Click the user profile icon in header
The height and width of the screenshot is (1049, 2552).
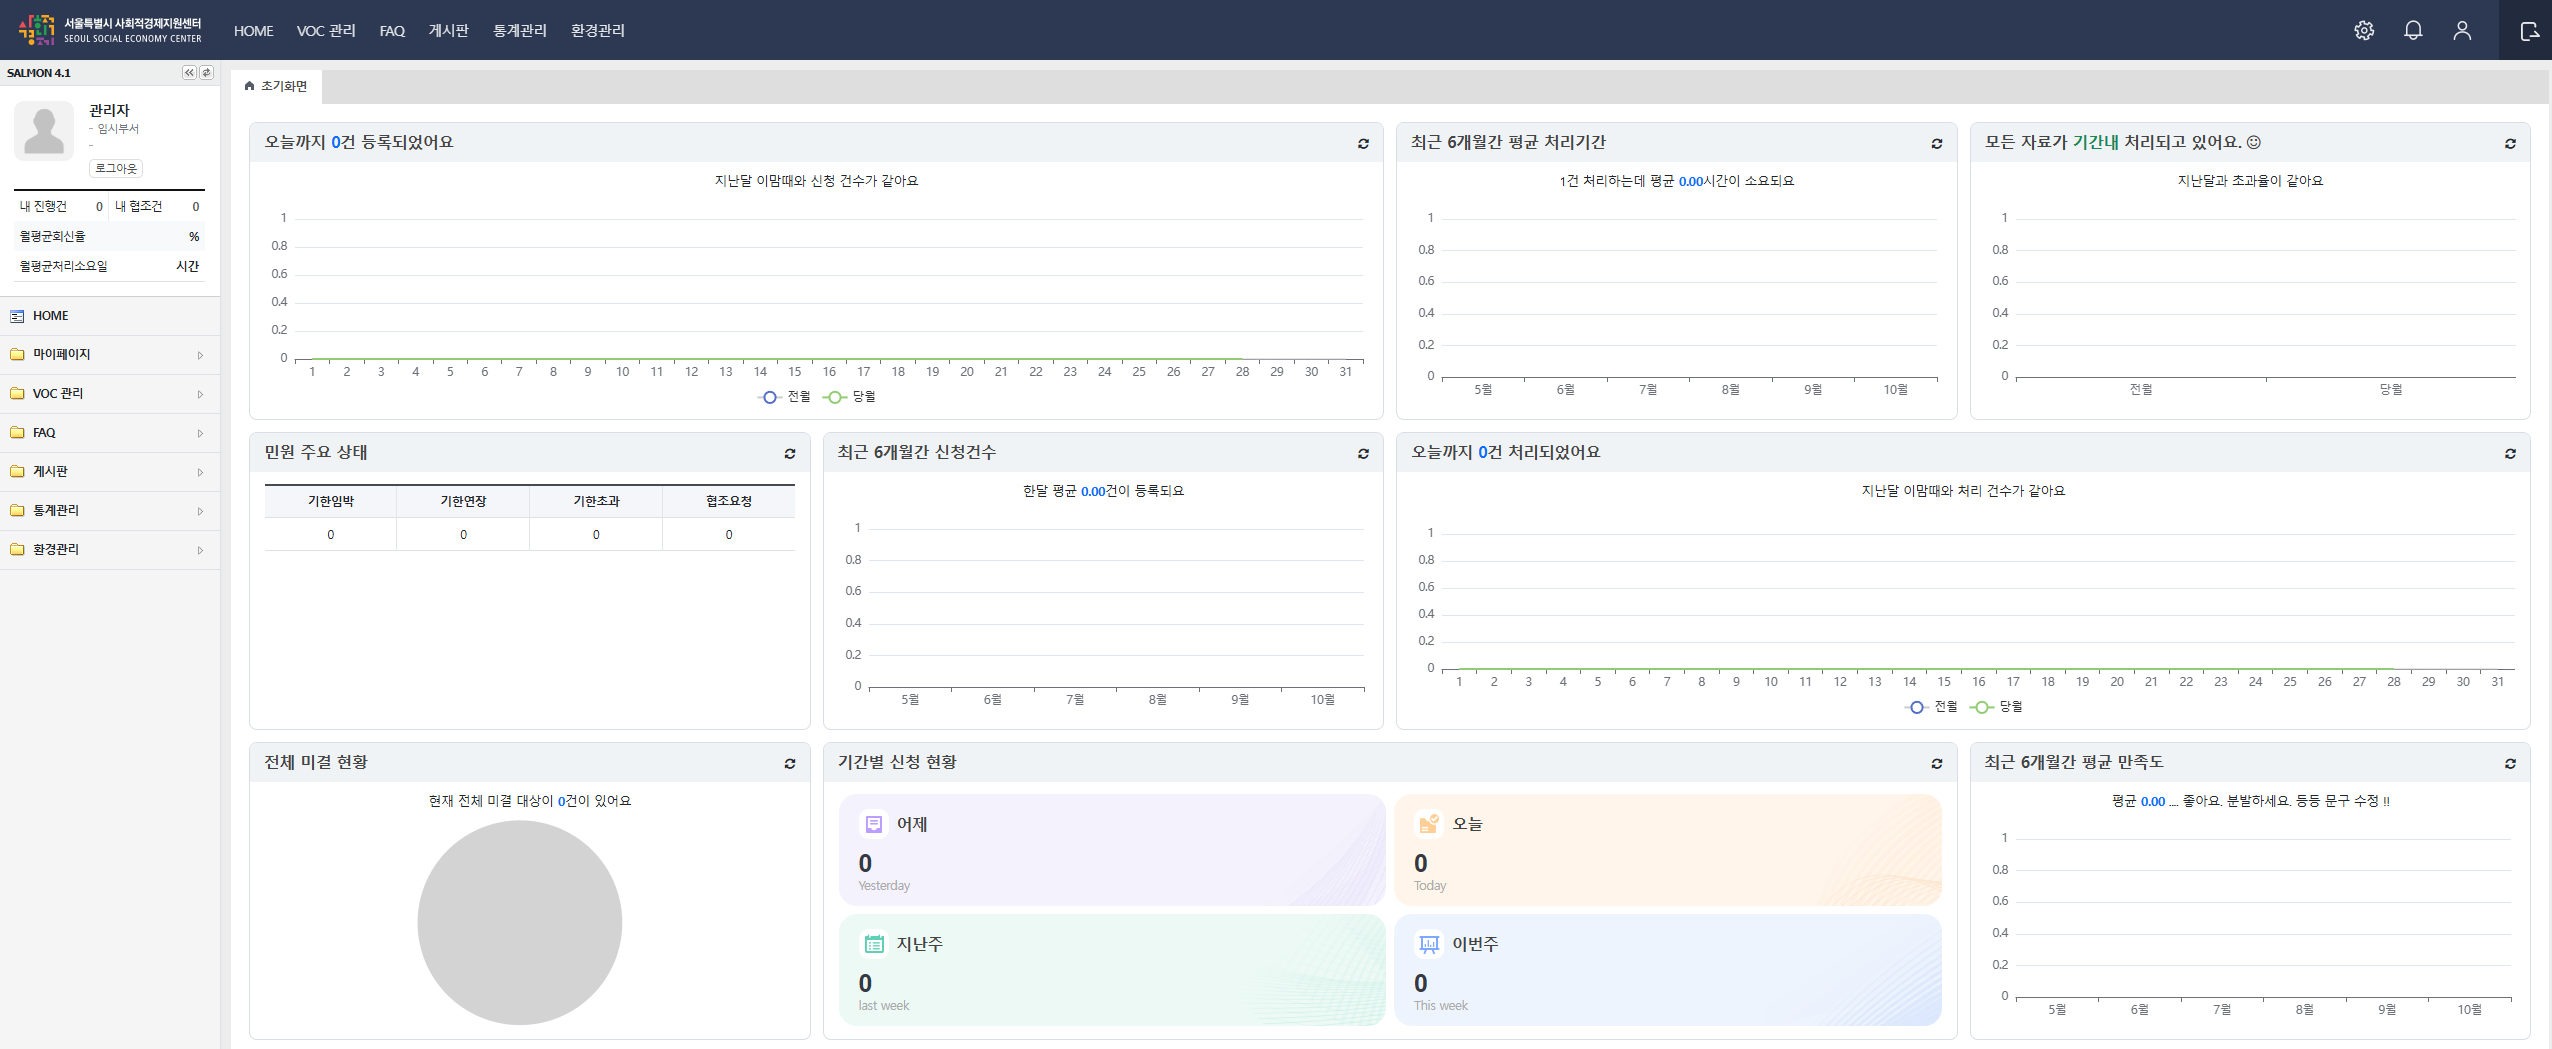point(2462,31)
